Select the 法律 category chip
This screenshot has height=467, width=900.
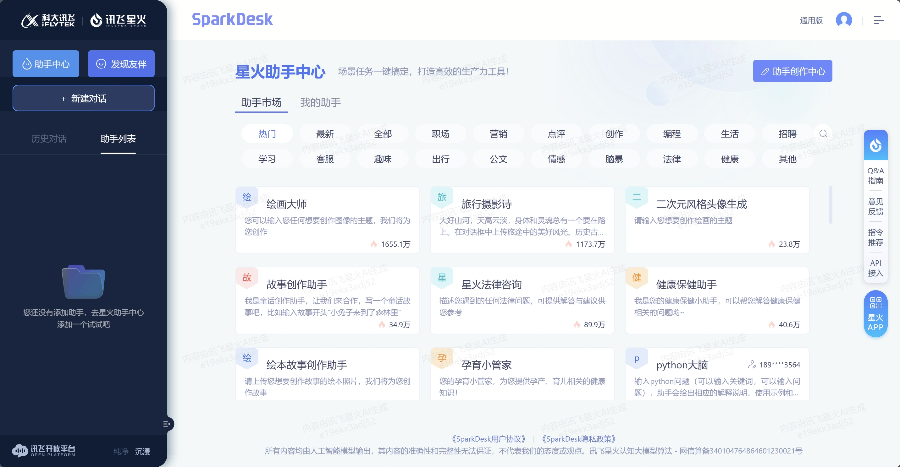click(x=672, y=159)
